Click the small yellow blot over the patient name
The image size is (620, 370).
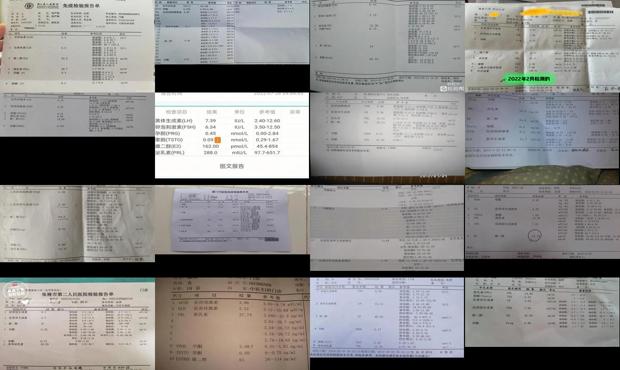493,14
